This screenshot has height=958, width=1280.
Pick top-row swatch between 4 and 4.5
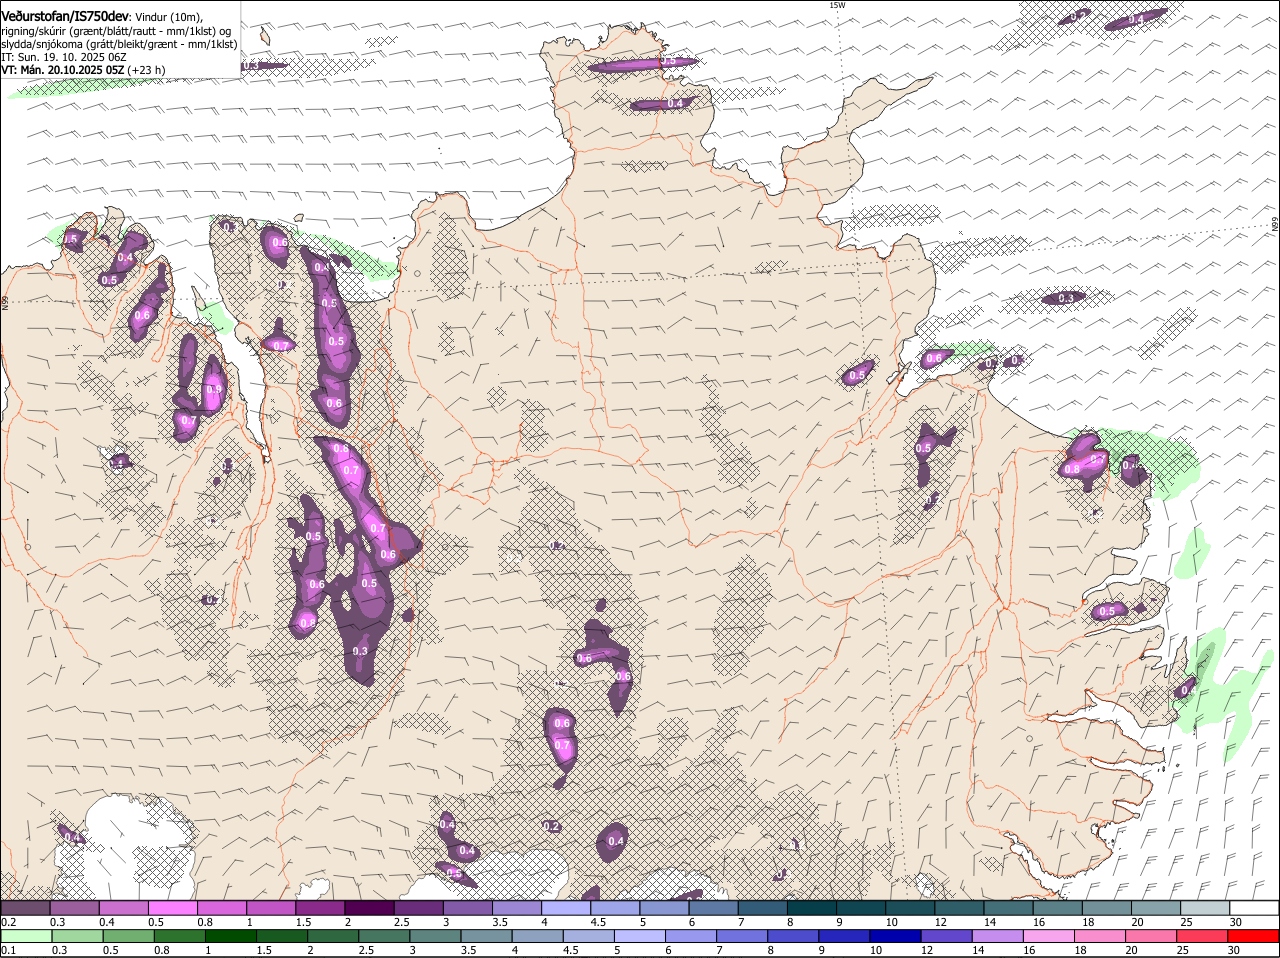tap(566, 908)
